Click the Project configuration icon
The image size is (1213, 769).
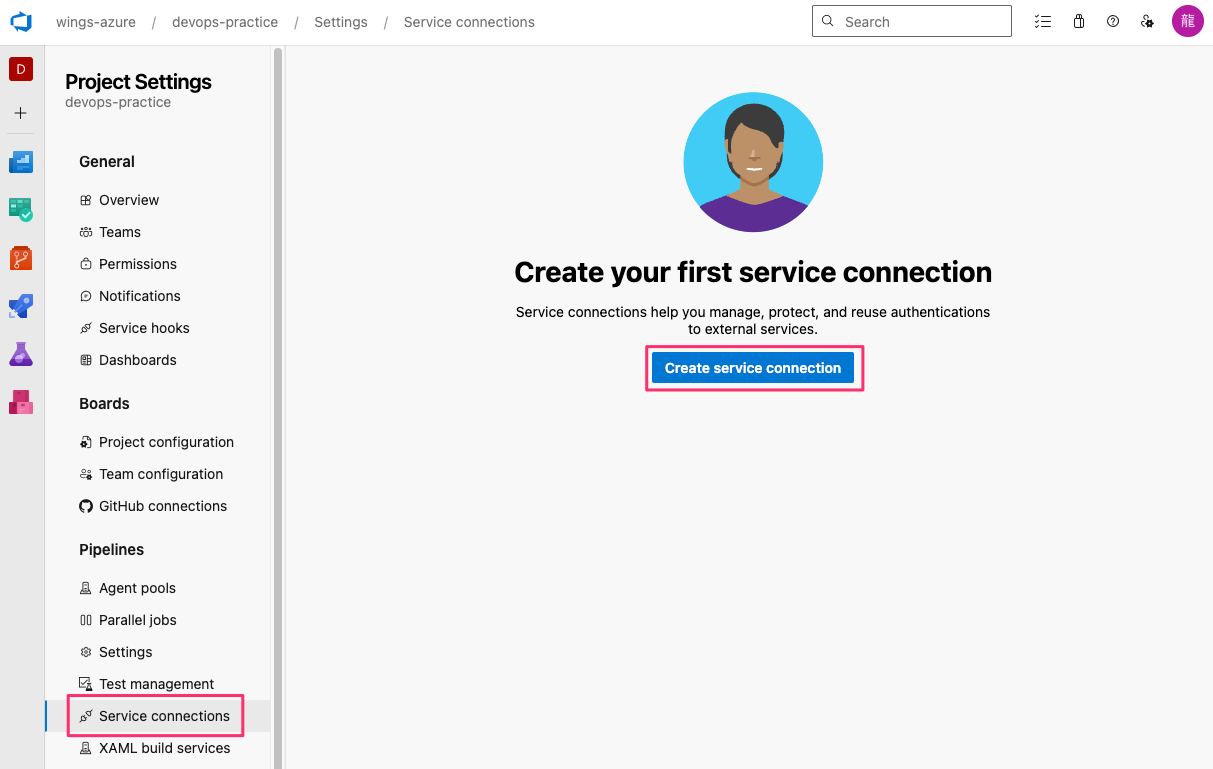coord(86,442)
